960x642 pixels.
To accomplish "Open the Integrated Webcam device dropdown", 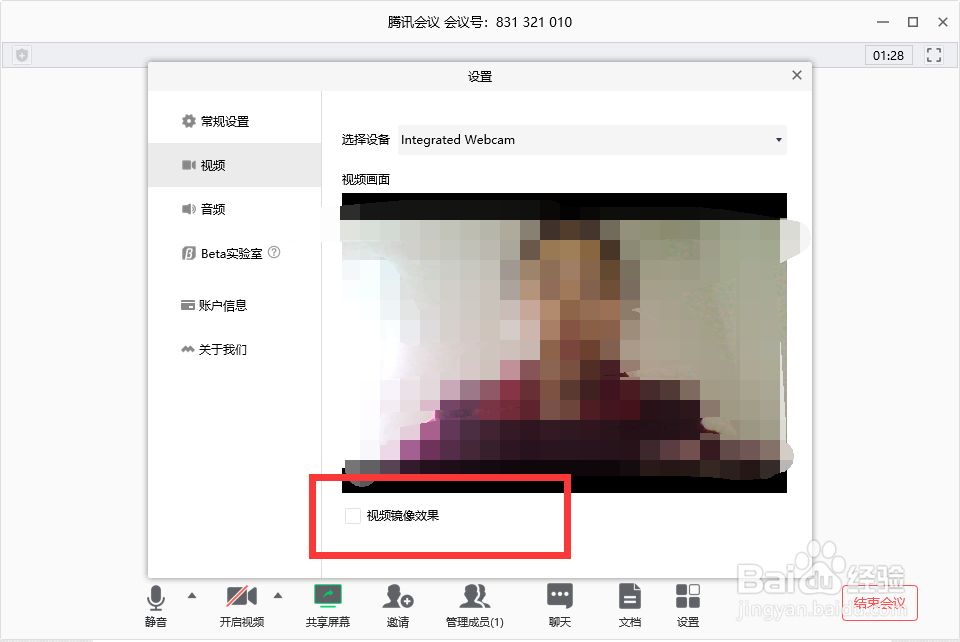I will point(591,140).
